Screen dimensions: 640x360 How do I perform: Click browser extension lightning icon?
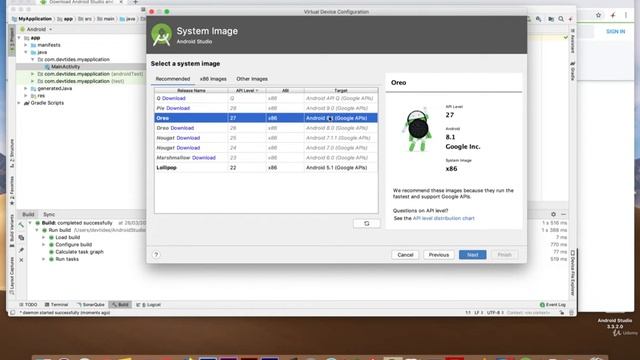click(x=613, y=15)
